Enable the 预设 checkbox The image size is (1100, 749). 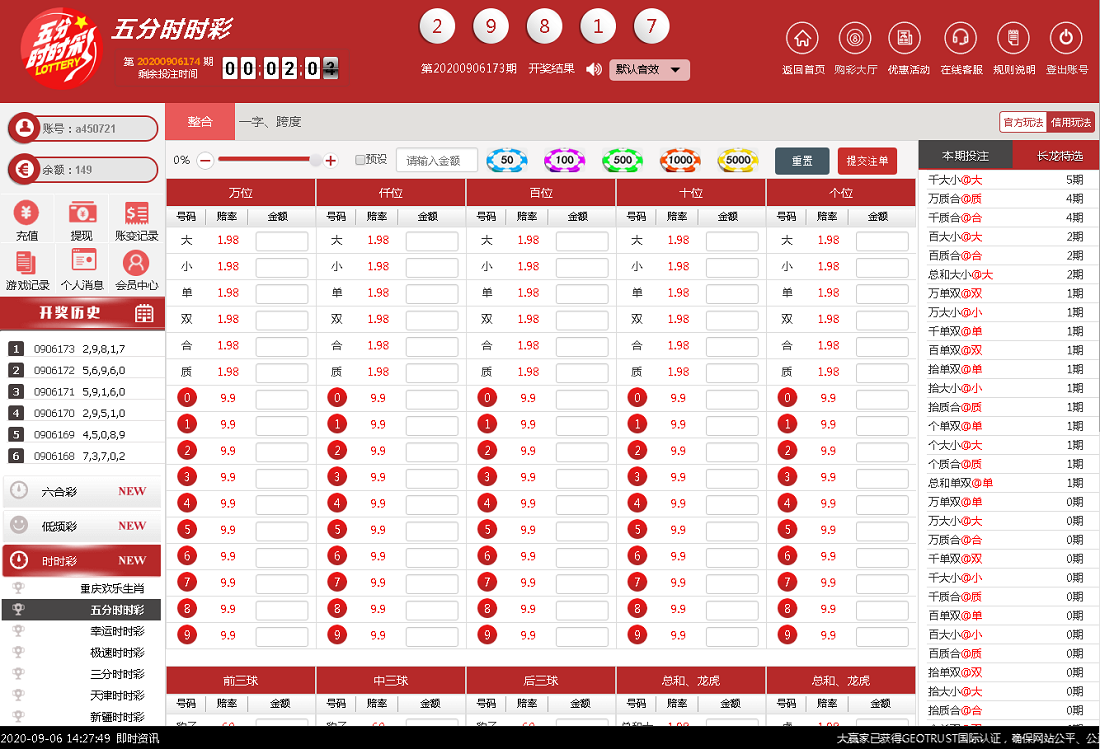tap(360, 160)
